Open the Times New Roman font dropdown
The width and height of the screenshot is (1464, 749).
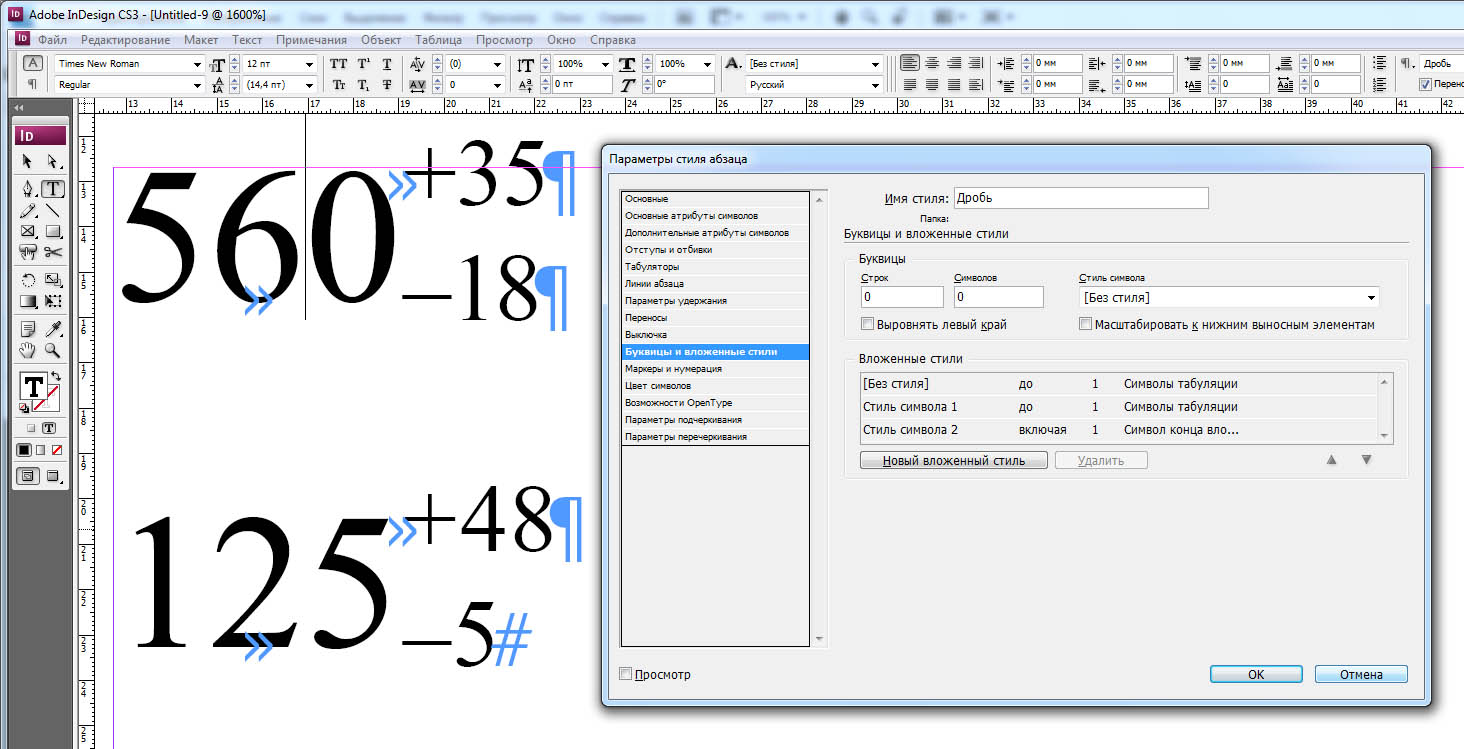[130, 63]
